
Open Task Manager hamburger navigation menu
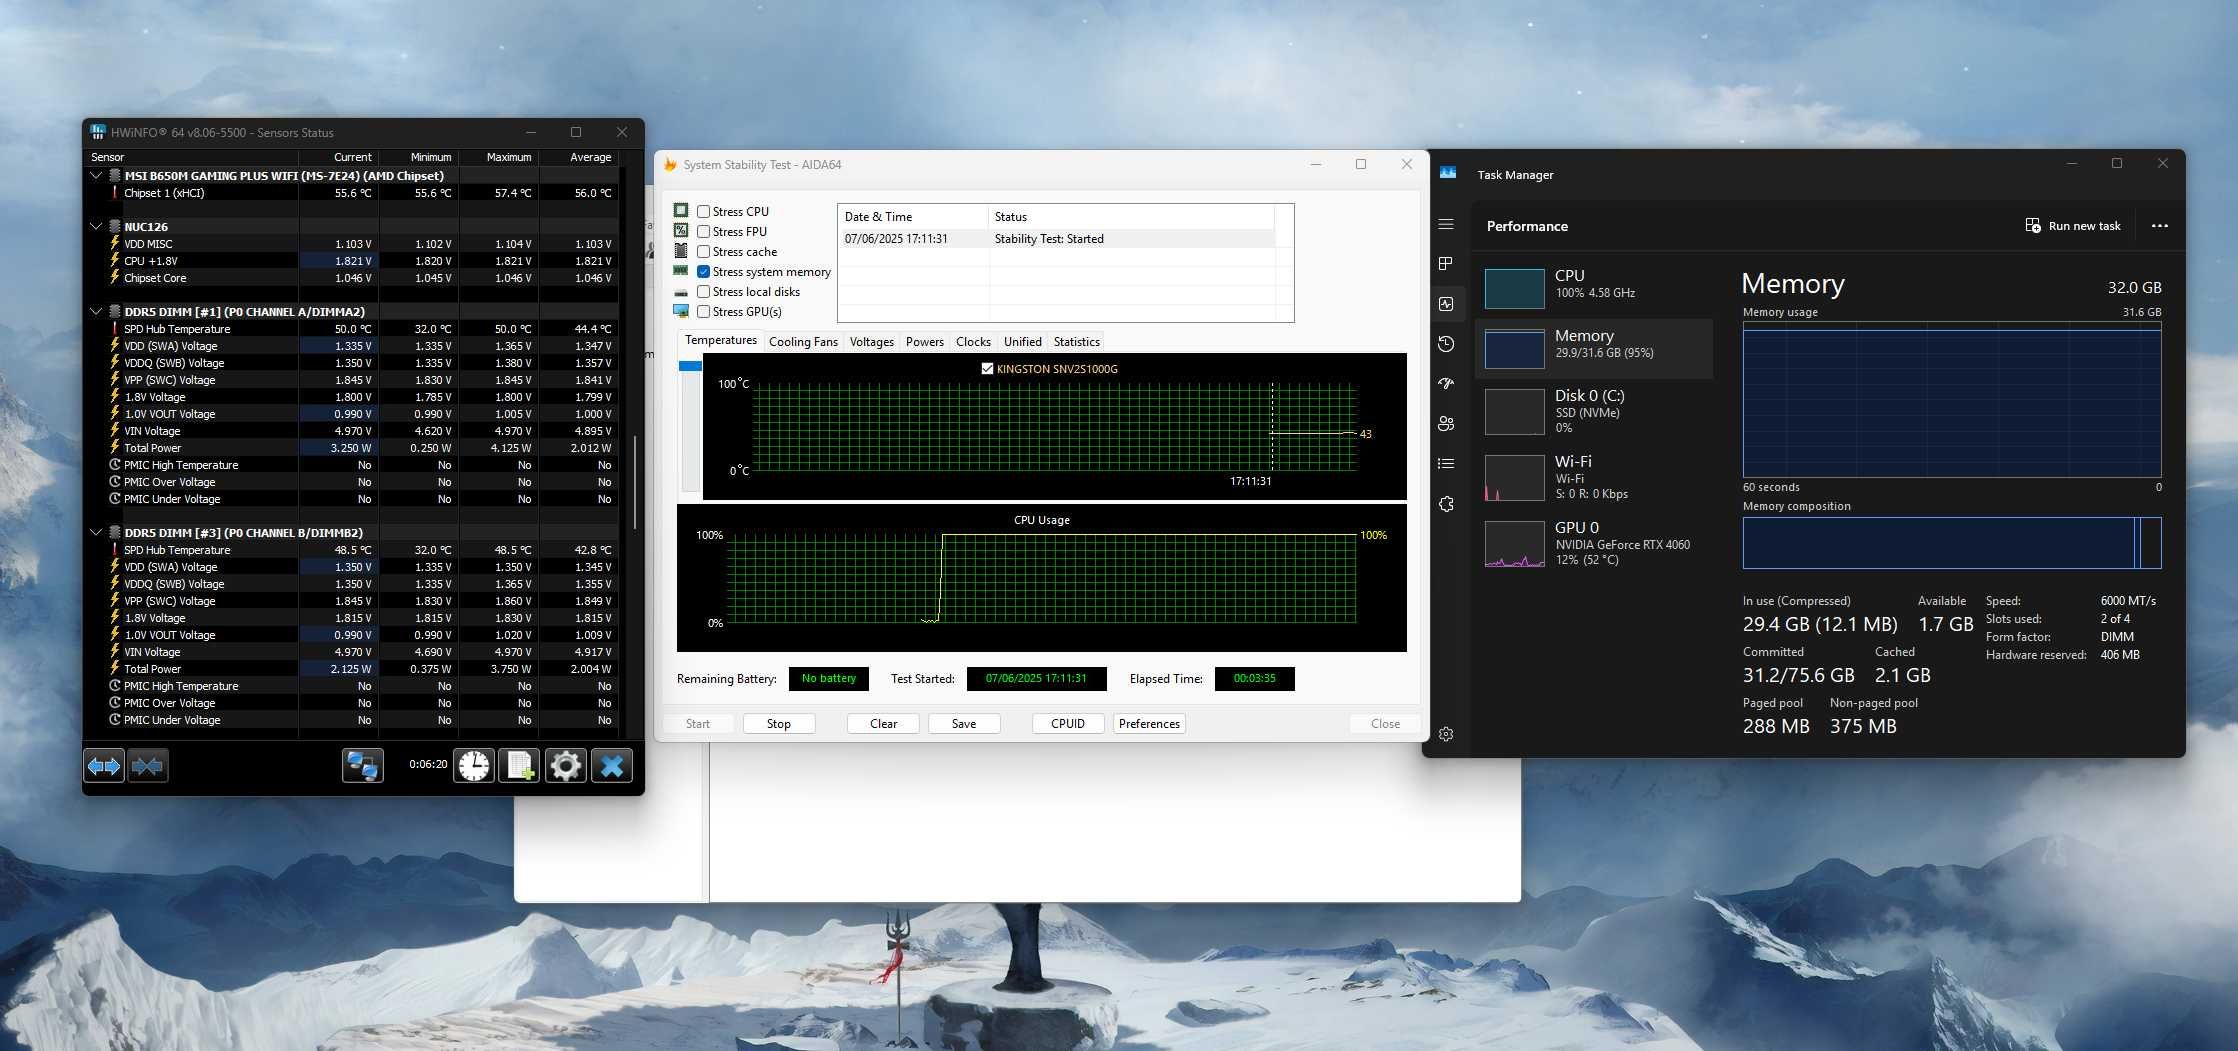[1446, 225]
